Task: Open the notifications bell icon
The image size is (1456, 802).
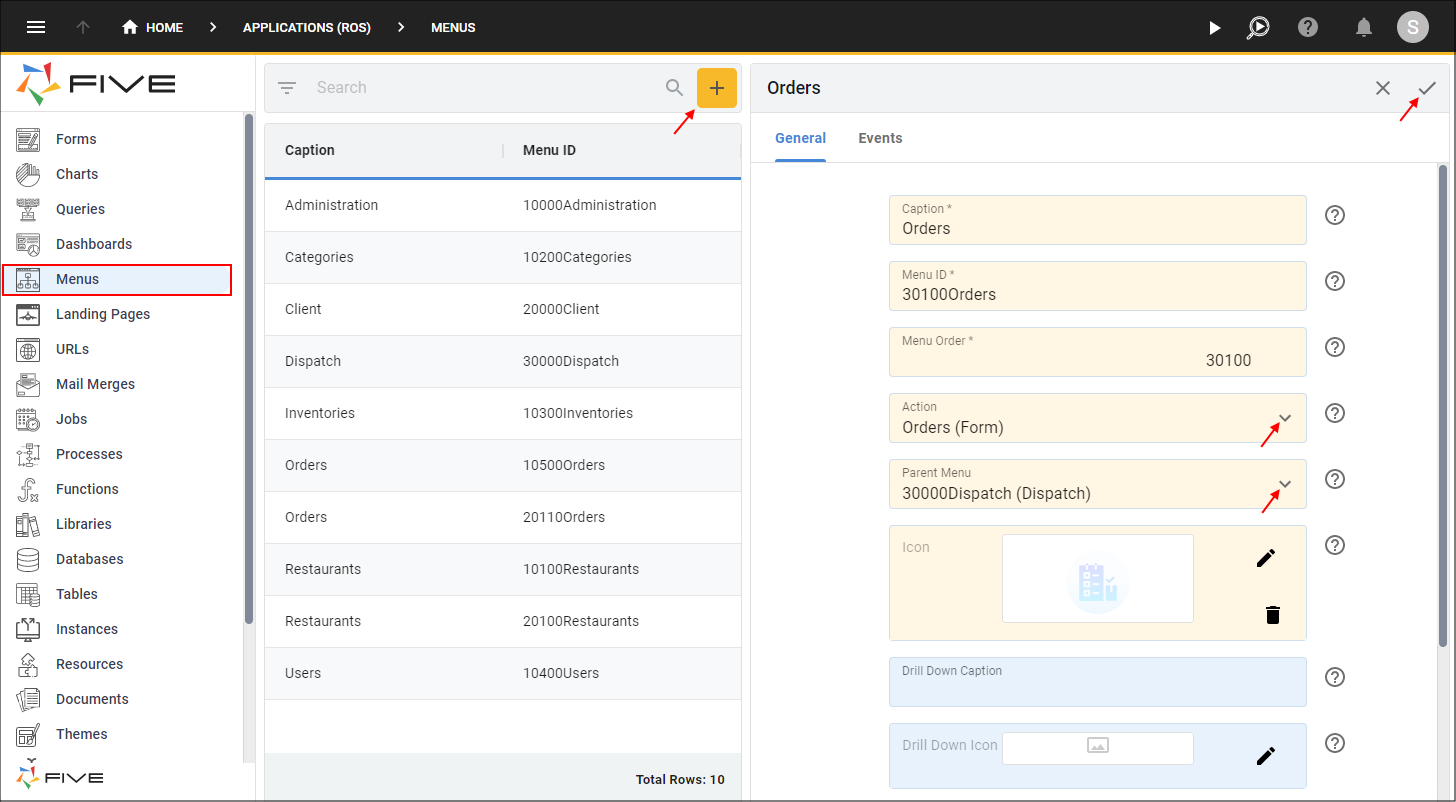Action: click(x=1362, y=27)
